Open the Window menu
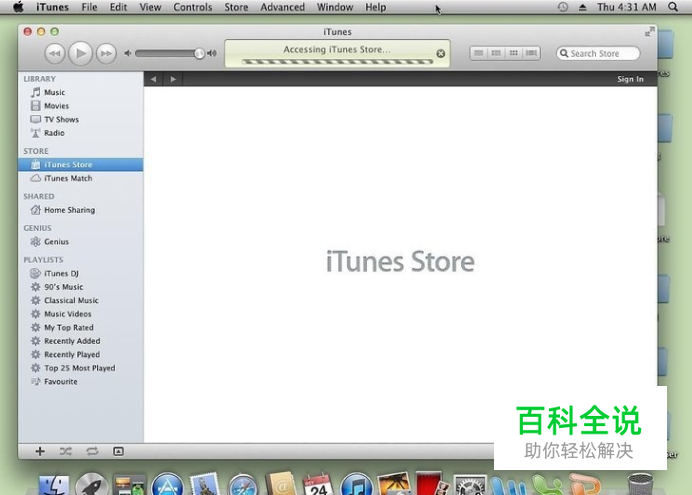 point(335,7)
